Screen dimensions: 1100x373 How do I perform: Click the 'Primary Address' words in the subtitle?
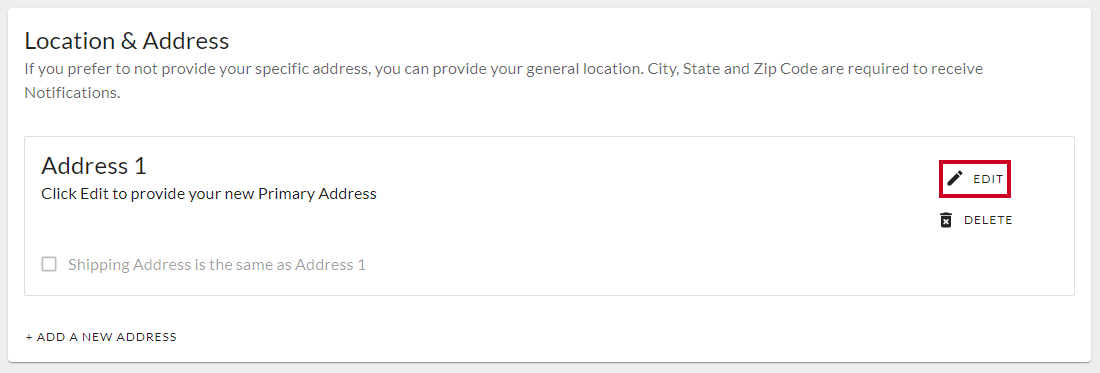tap(317, 194)
